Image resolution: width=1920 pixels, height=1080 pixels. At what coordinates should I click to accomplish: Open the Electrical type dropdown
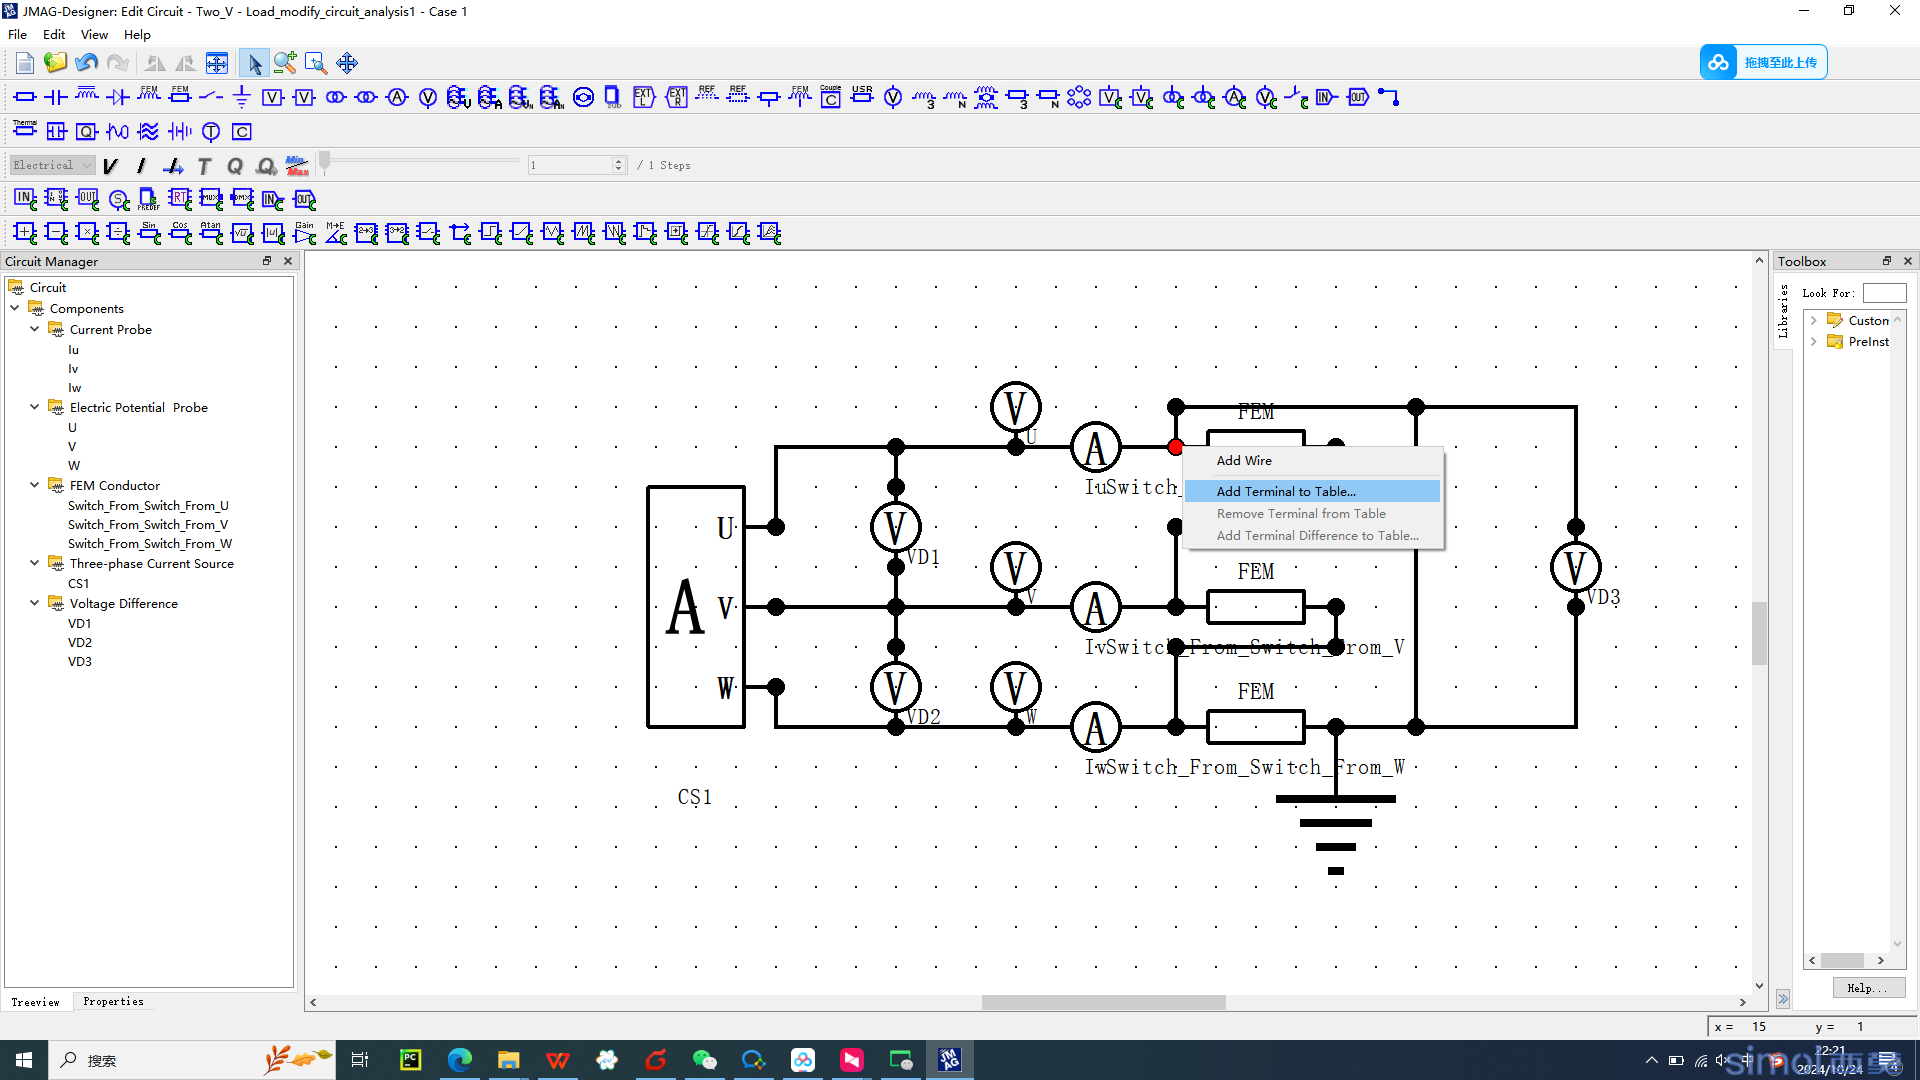(52, 165)
